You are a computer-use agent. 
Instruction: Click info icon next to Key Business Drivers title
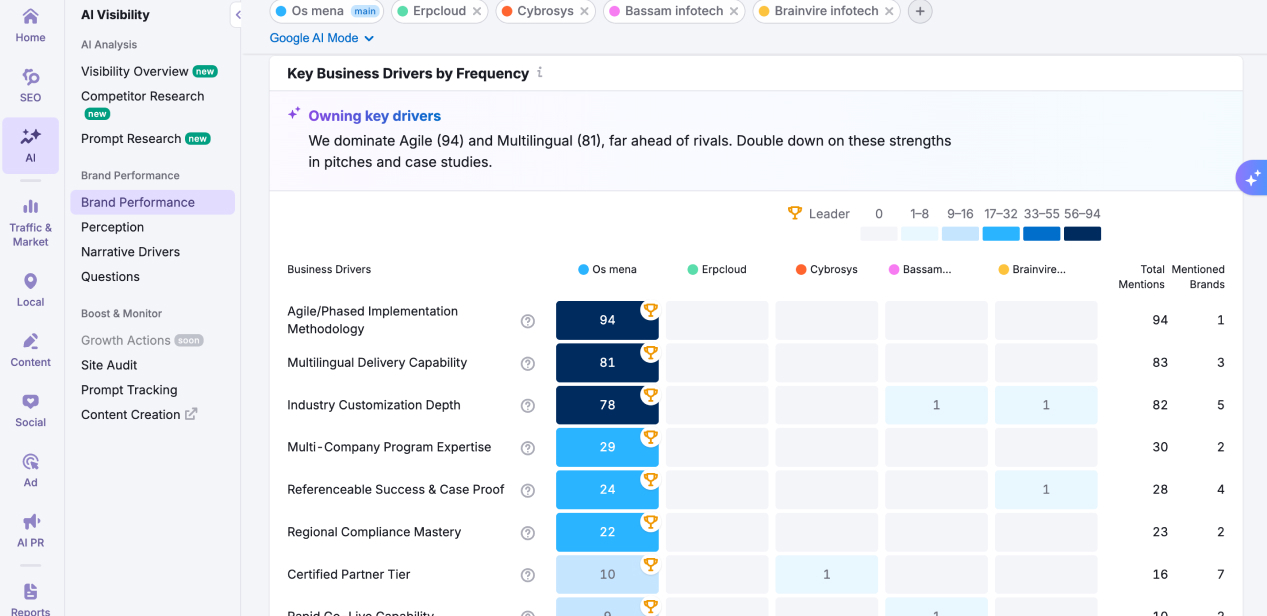540,73
